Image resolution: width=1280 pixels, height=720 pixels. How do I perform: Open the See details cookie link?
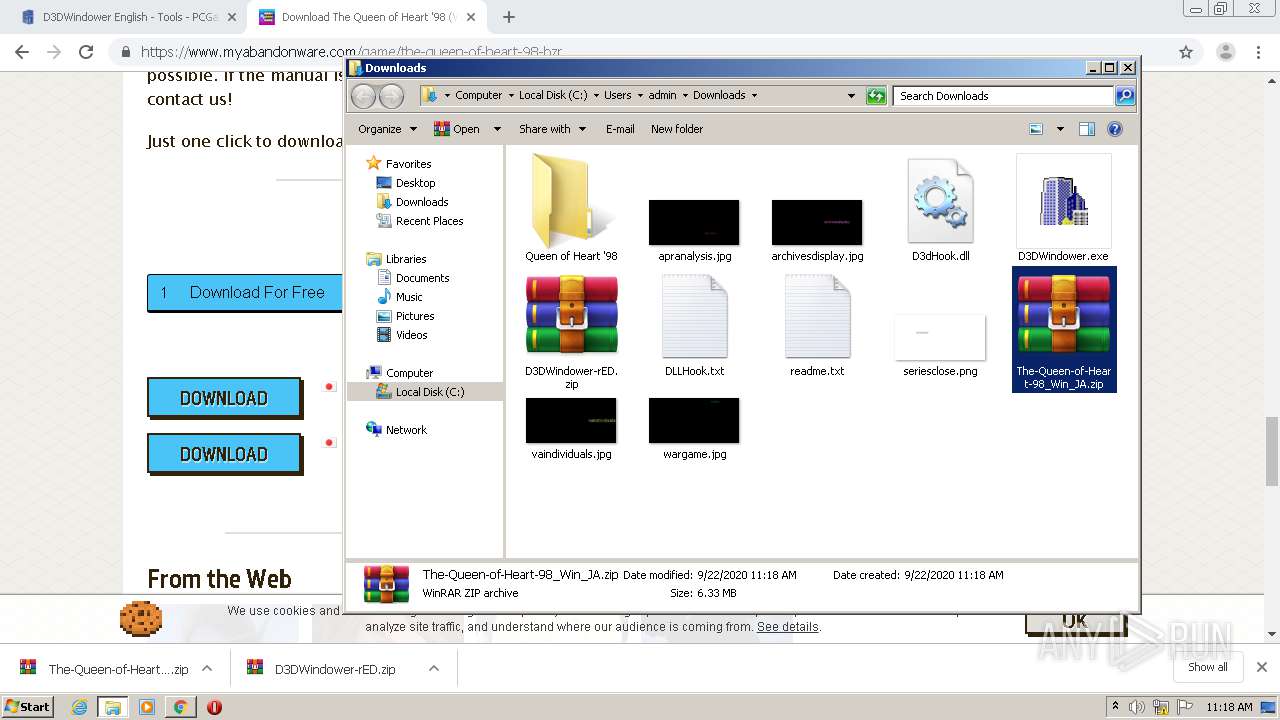point(788,627)
